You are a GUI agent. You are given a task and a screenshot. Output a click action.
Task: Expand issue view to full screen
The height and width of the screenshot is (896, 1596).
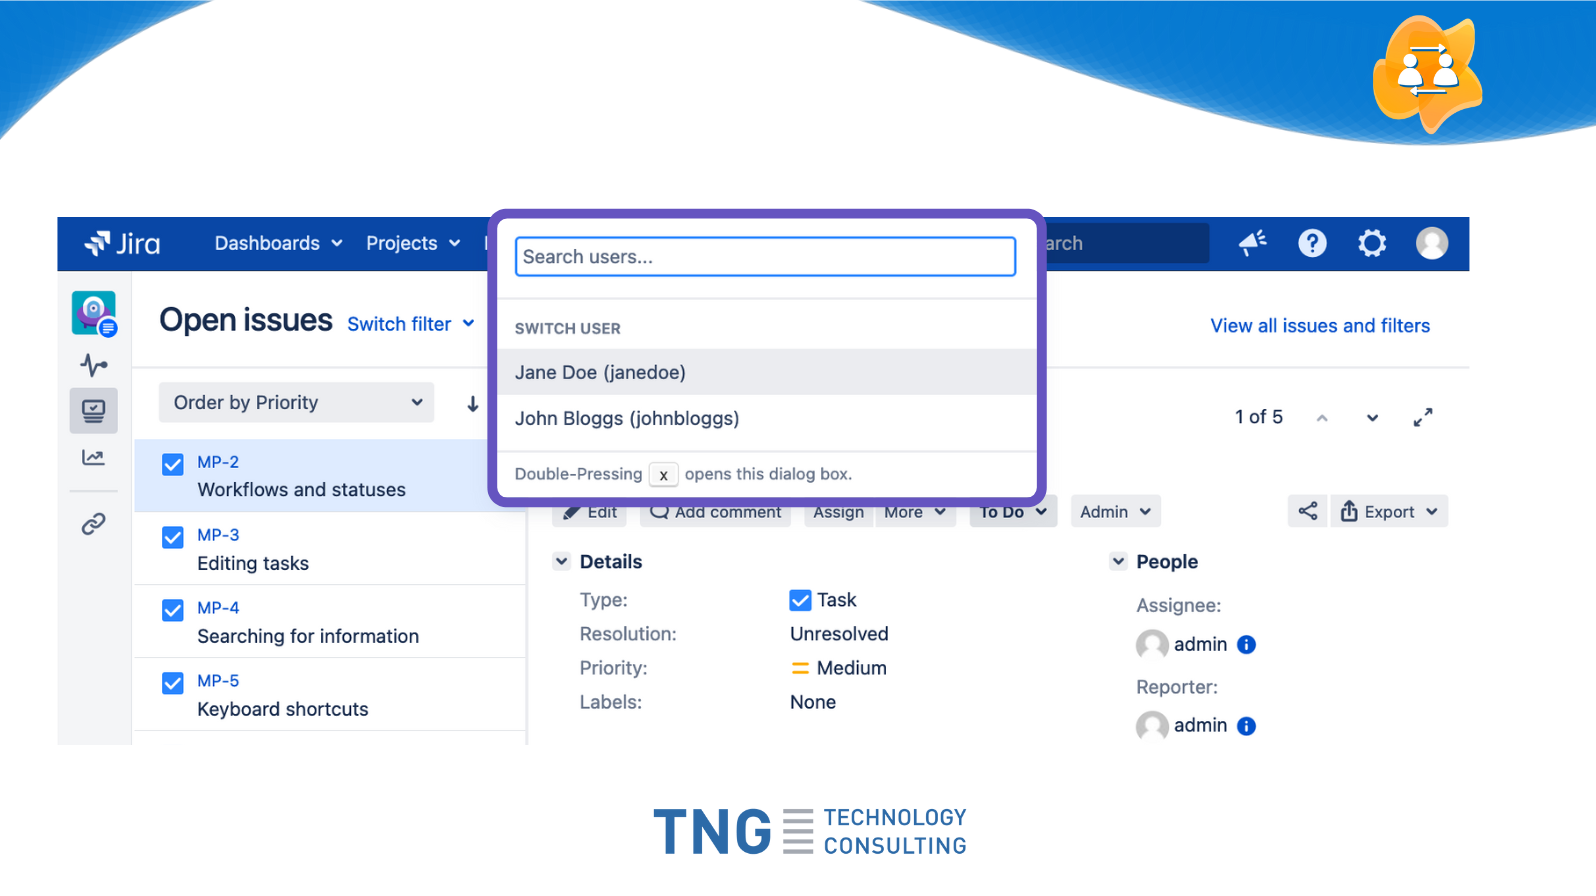coord(1423,417)
